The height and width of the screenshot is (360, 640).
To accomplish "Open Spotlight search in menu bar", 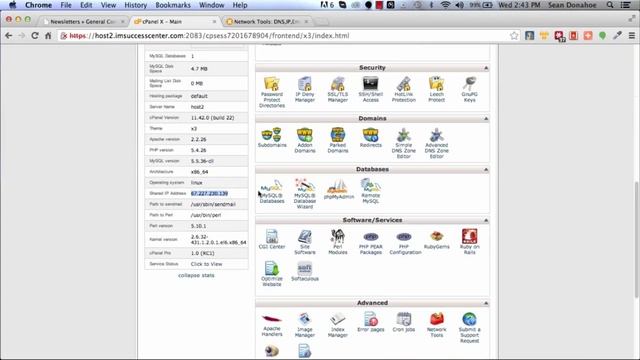I will pyautogui.click(x=610, y=5).
